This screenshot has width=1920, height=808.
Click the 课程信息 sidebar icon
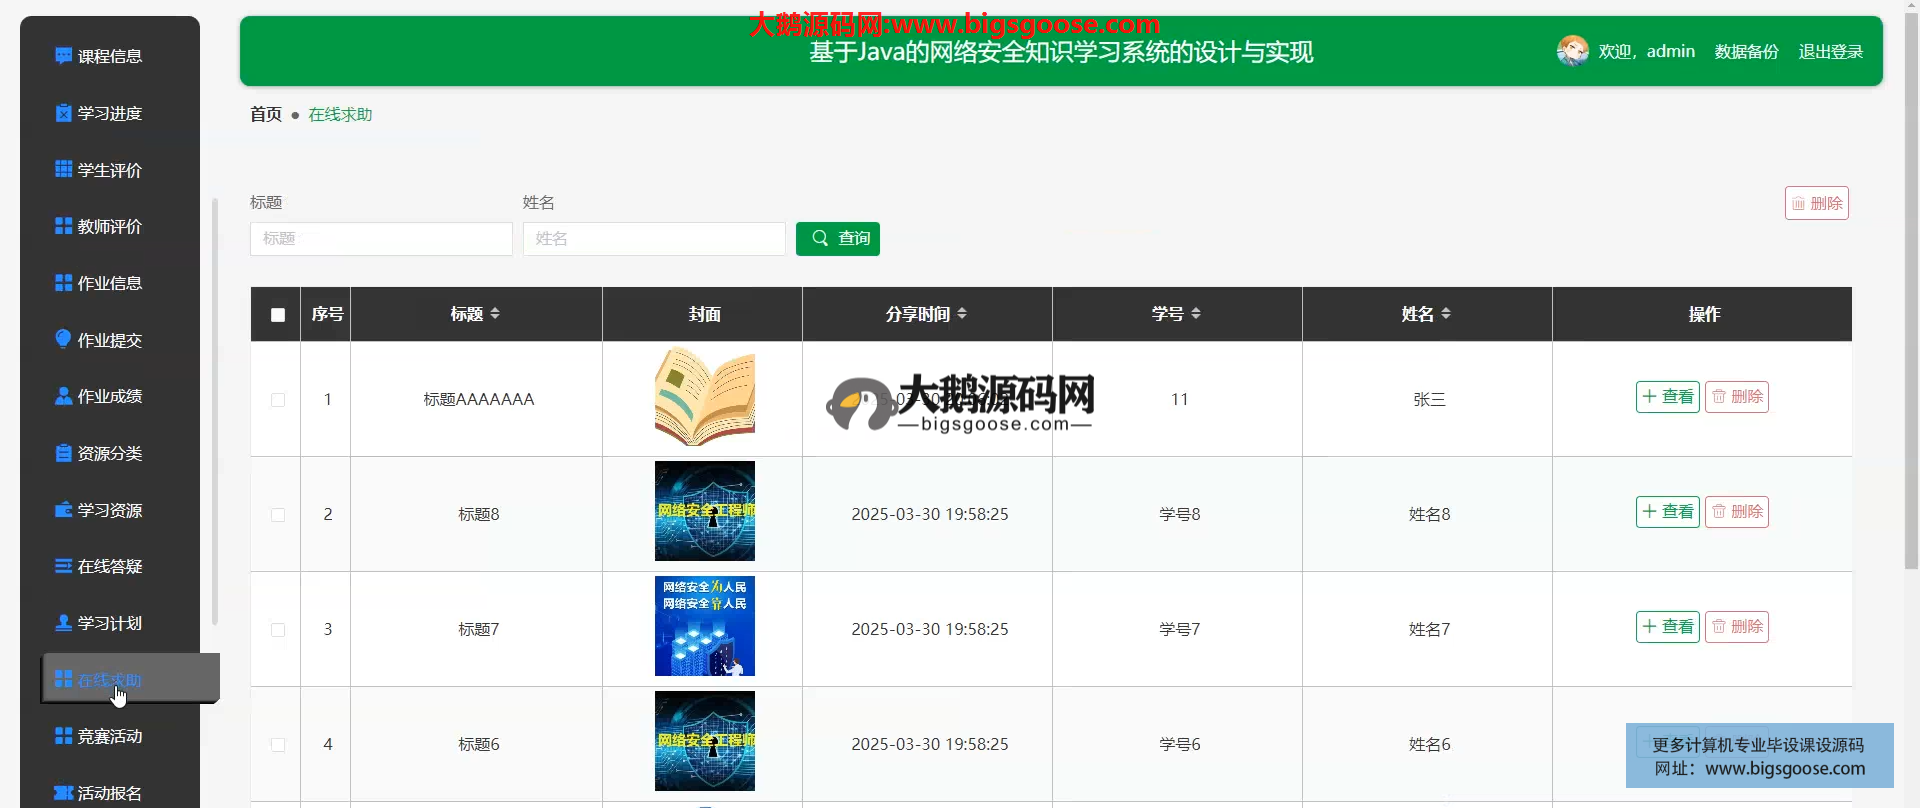[63, 56]
